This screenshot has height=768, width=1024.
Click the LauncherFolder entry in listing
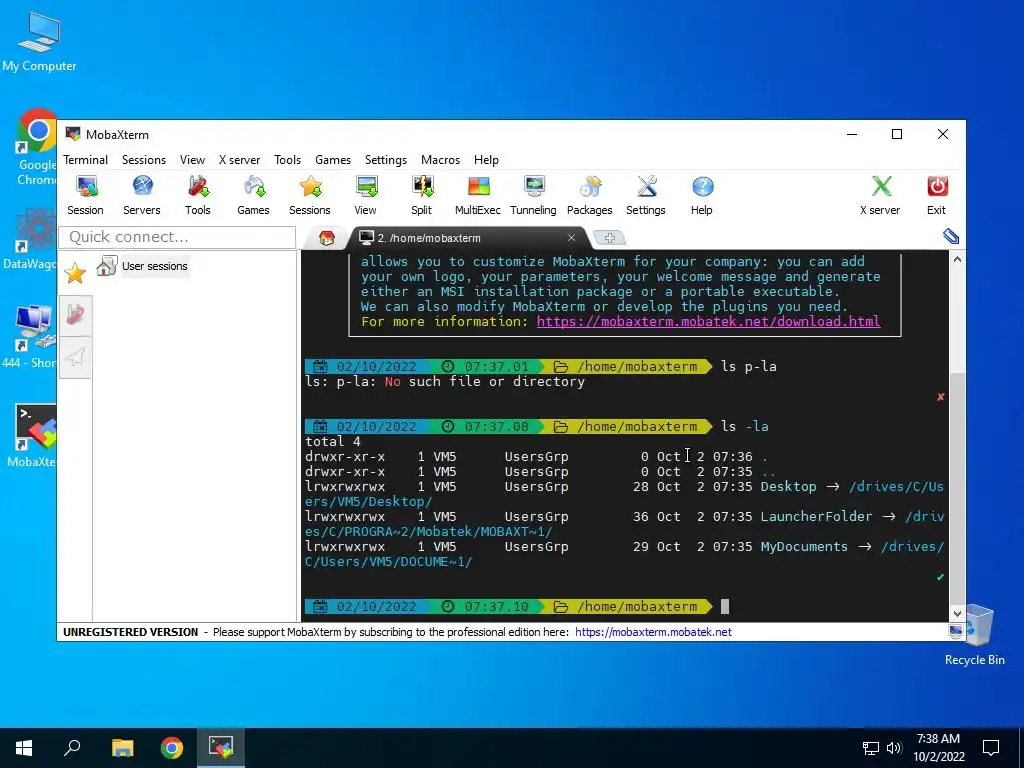(816, 517)
